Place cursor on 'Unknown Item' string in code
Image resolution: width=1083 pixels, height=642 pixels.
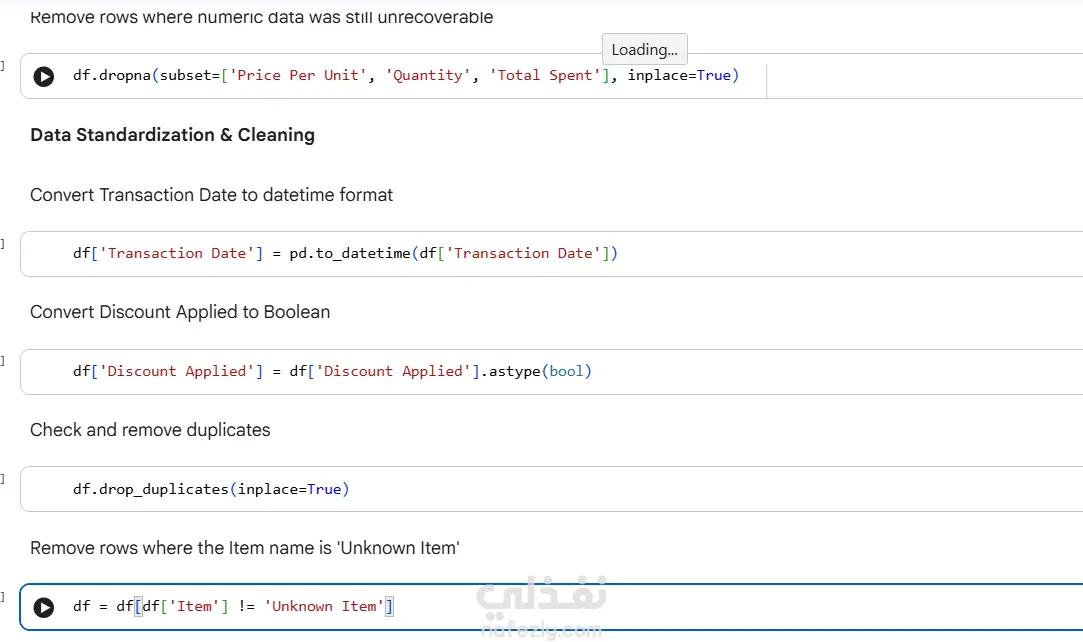pos(324,607)
